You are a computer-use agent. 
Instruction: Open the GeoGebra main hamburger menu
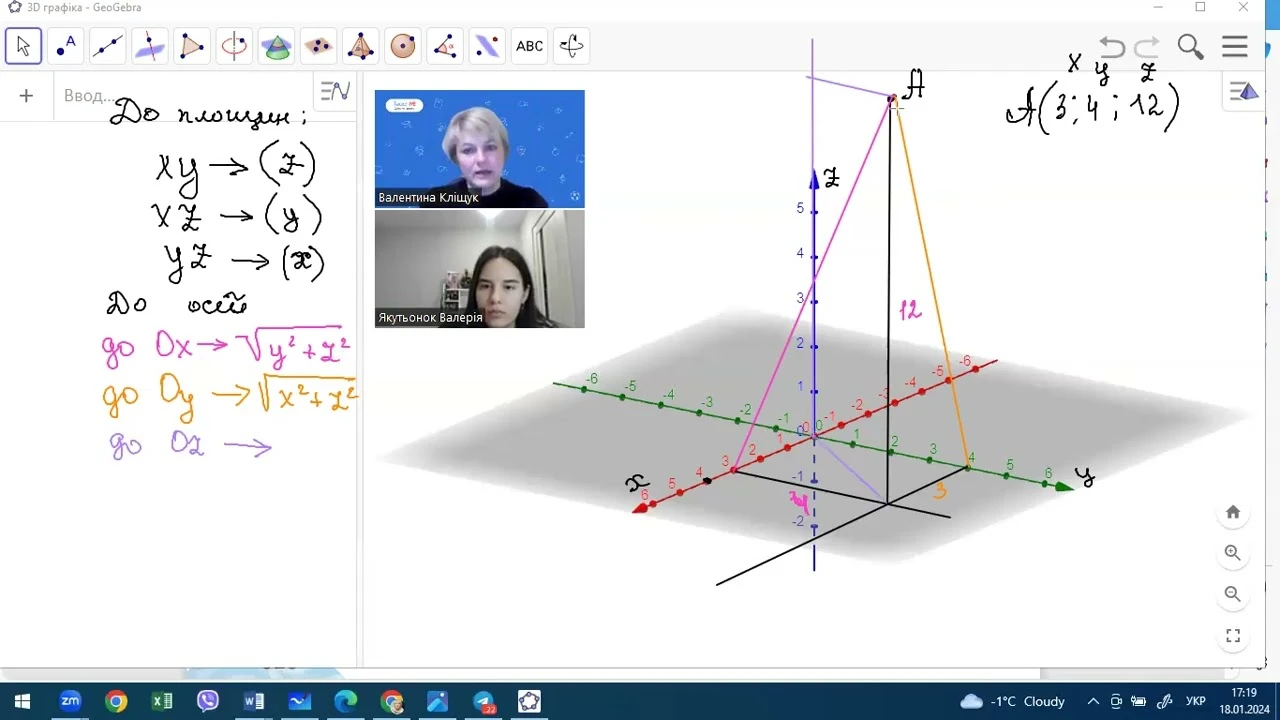click(1235, 47)
